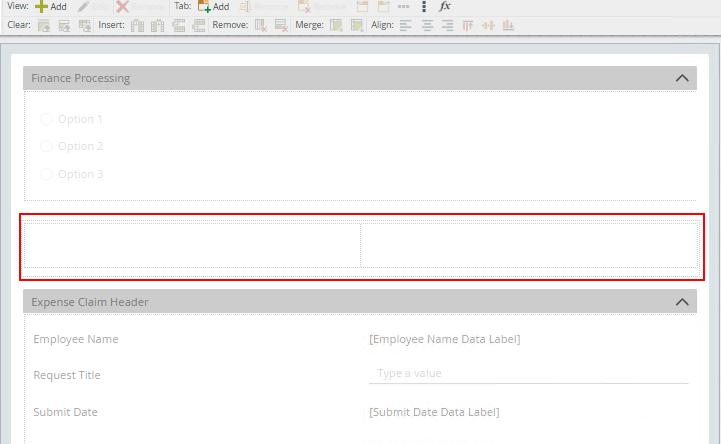
Task: Open the fx expressions editor
Action: (x=444, y=6)
